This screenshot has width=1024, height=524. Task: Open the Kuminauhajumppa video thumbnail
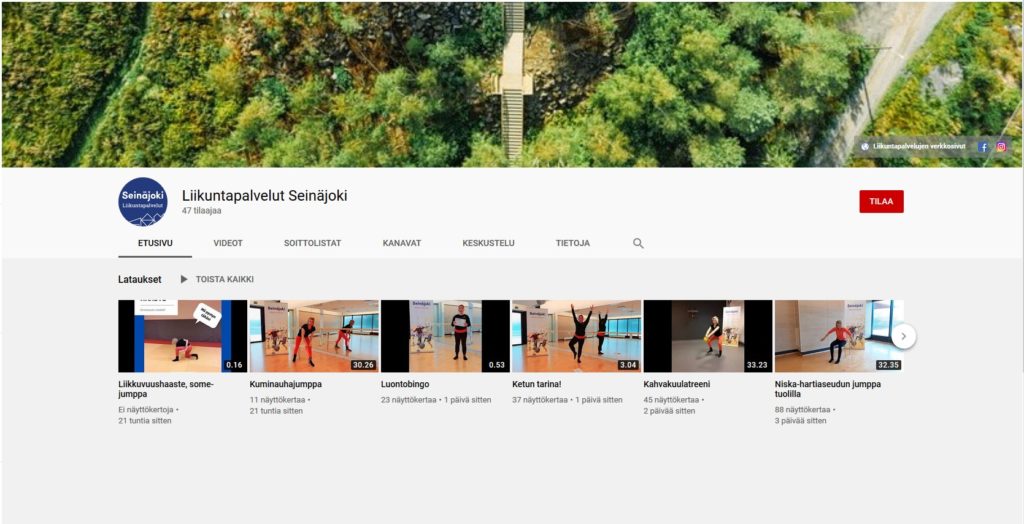(314, 336)
